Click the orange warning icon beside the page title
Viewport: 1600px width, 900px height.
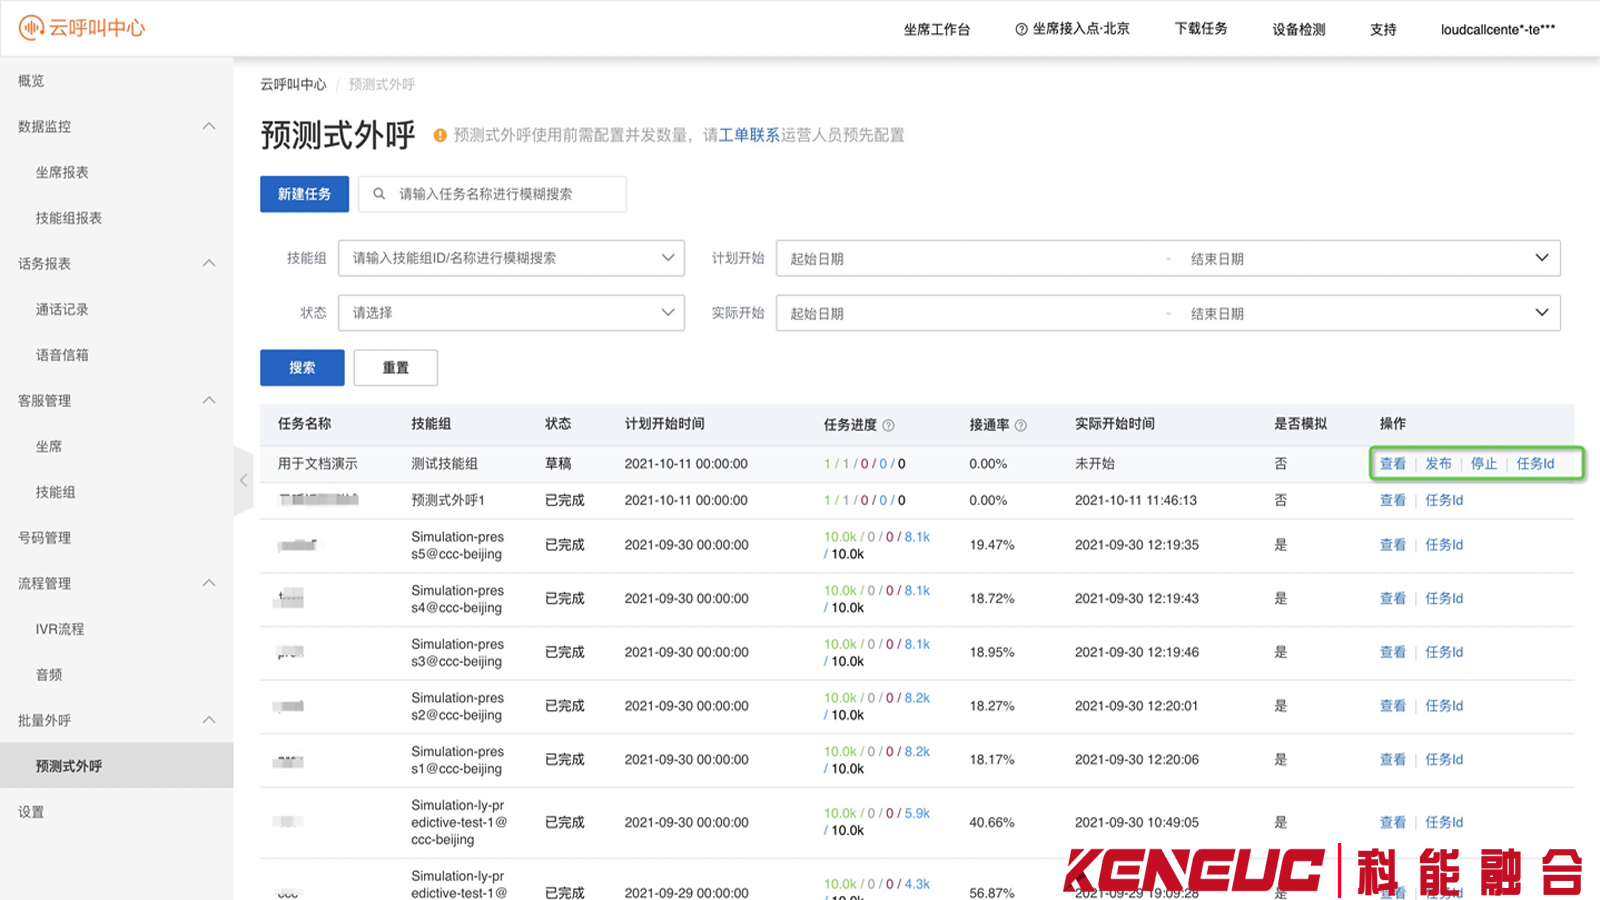[440, 135]
